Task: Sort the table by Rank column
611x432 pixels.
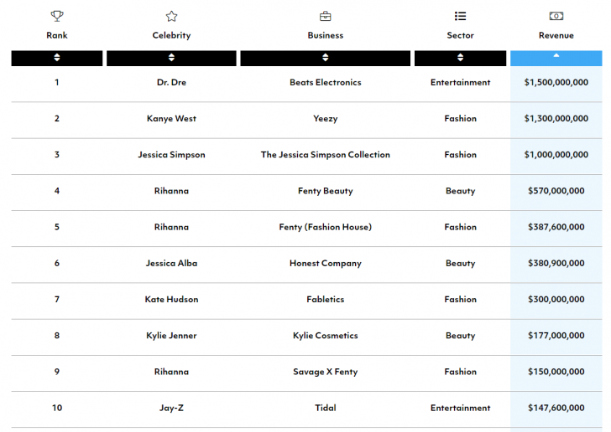Action: tap(57, 58)
